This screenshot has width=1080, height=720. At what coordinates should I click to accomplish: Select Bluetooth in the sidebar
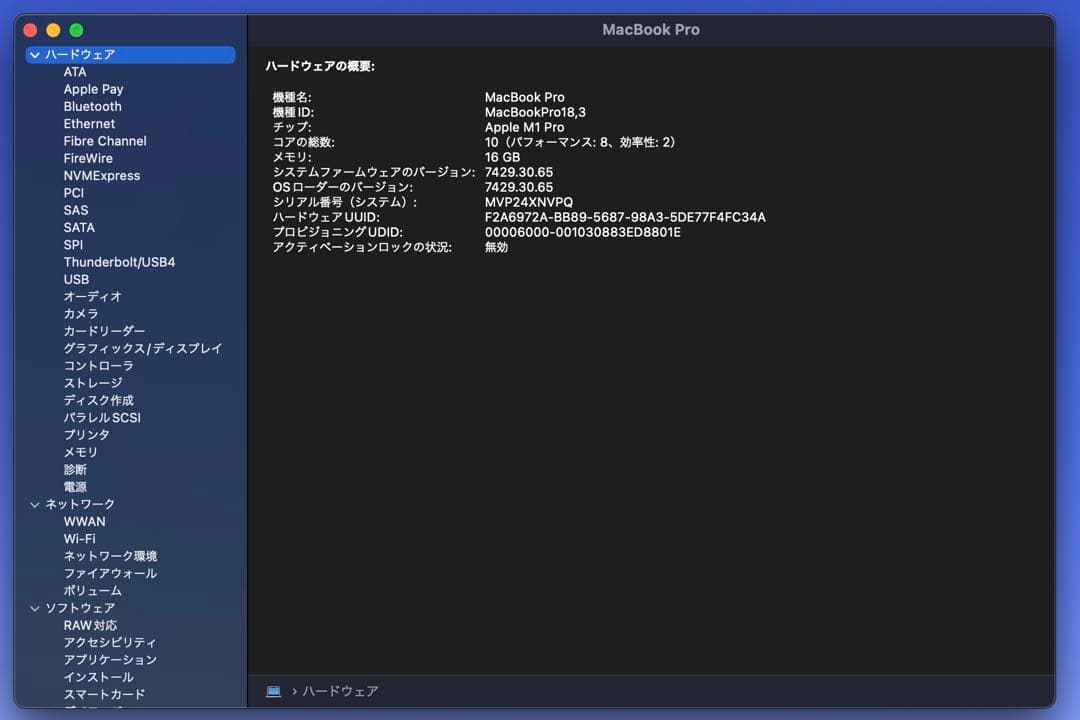[92, 106]
